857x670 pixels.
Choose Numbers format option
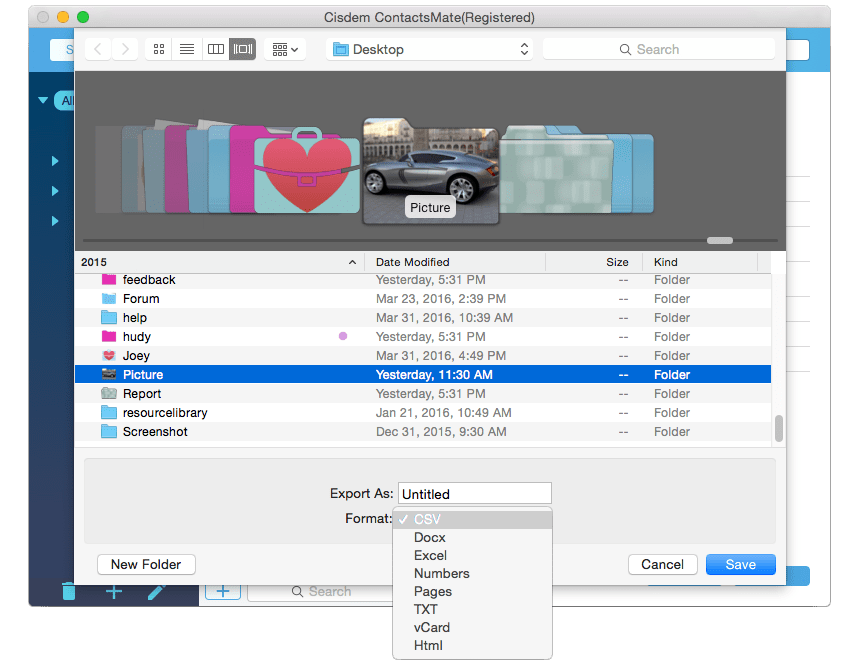point(472,573)
